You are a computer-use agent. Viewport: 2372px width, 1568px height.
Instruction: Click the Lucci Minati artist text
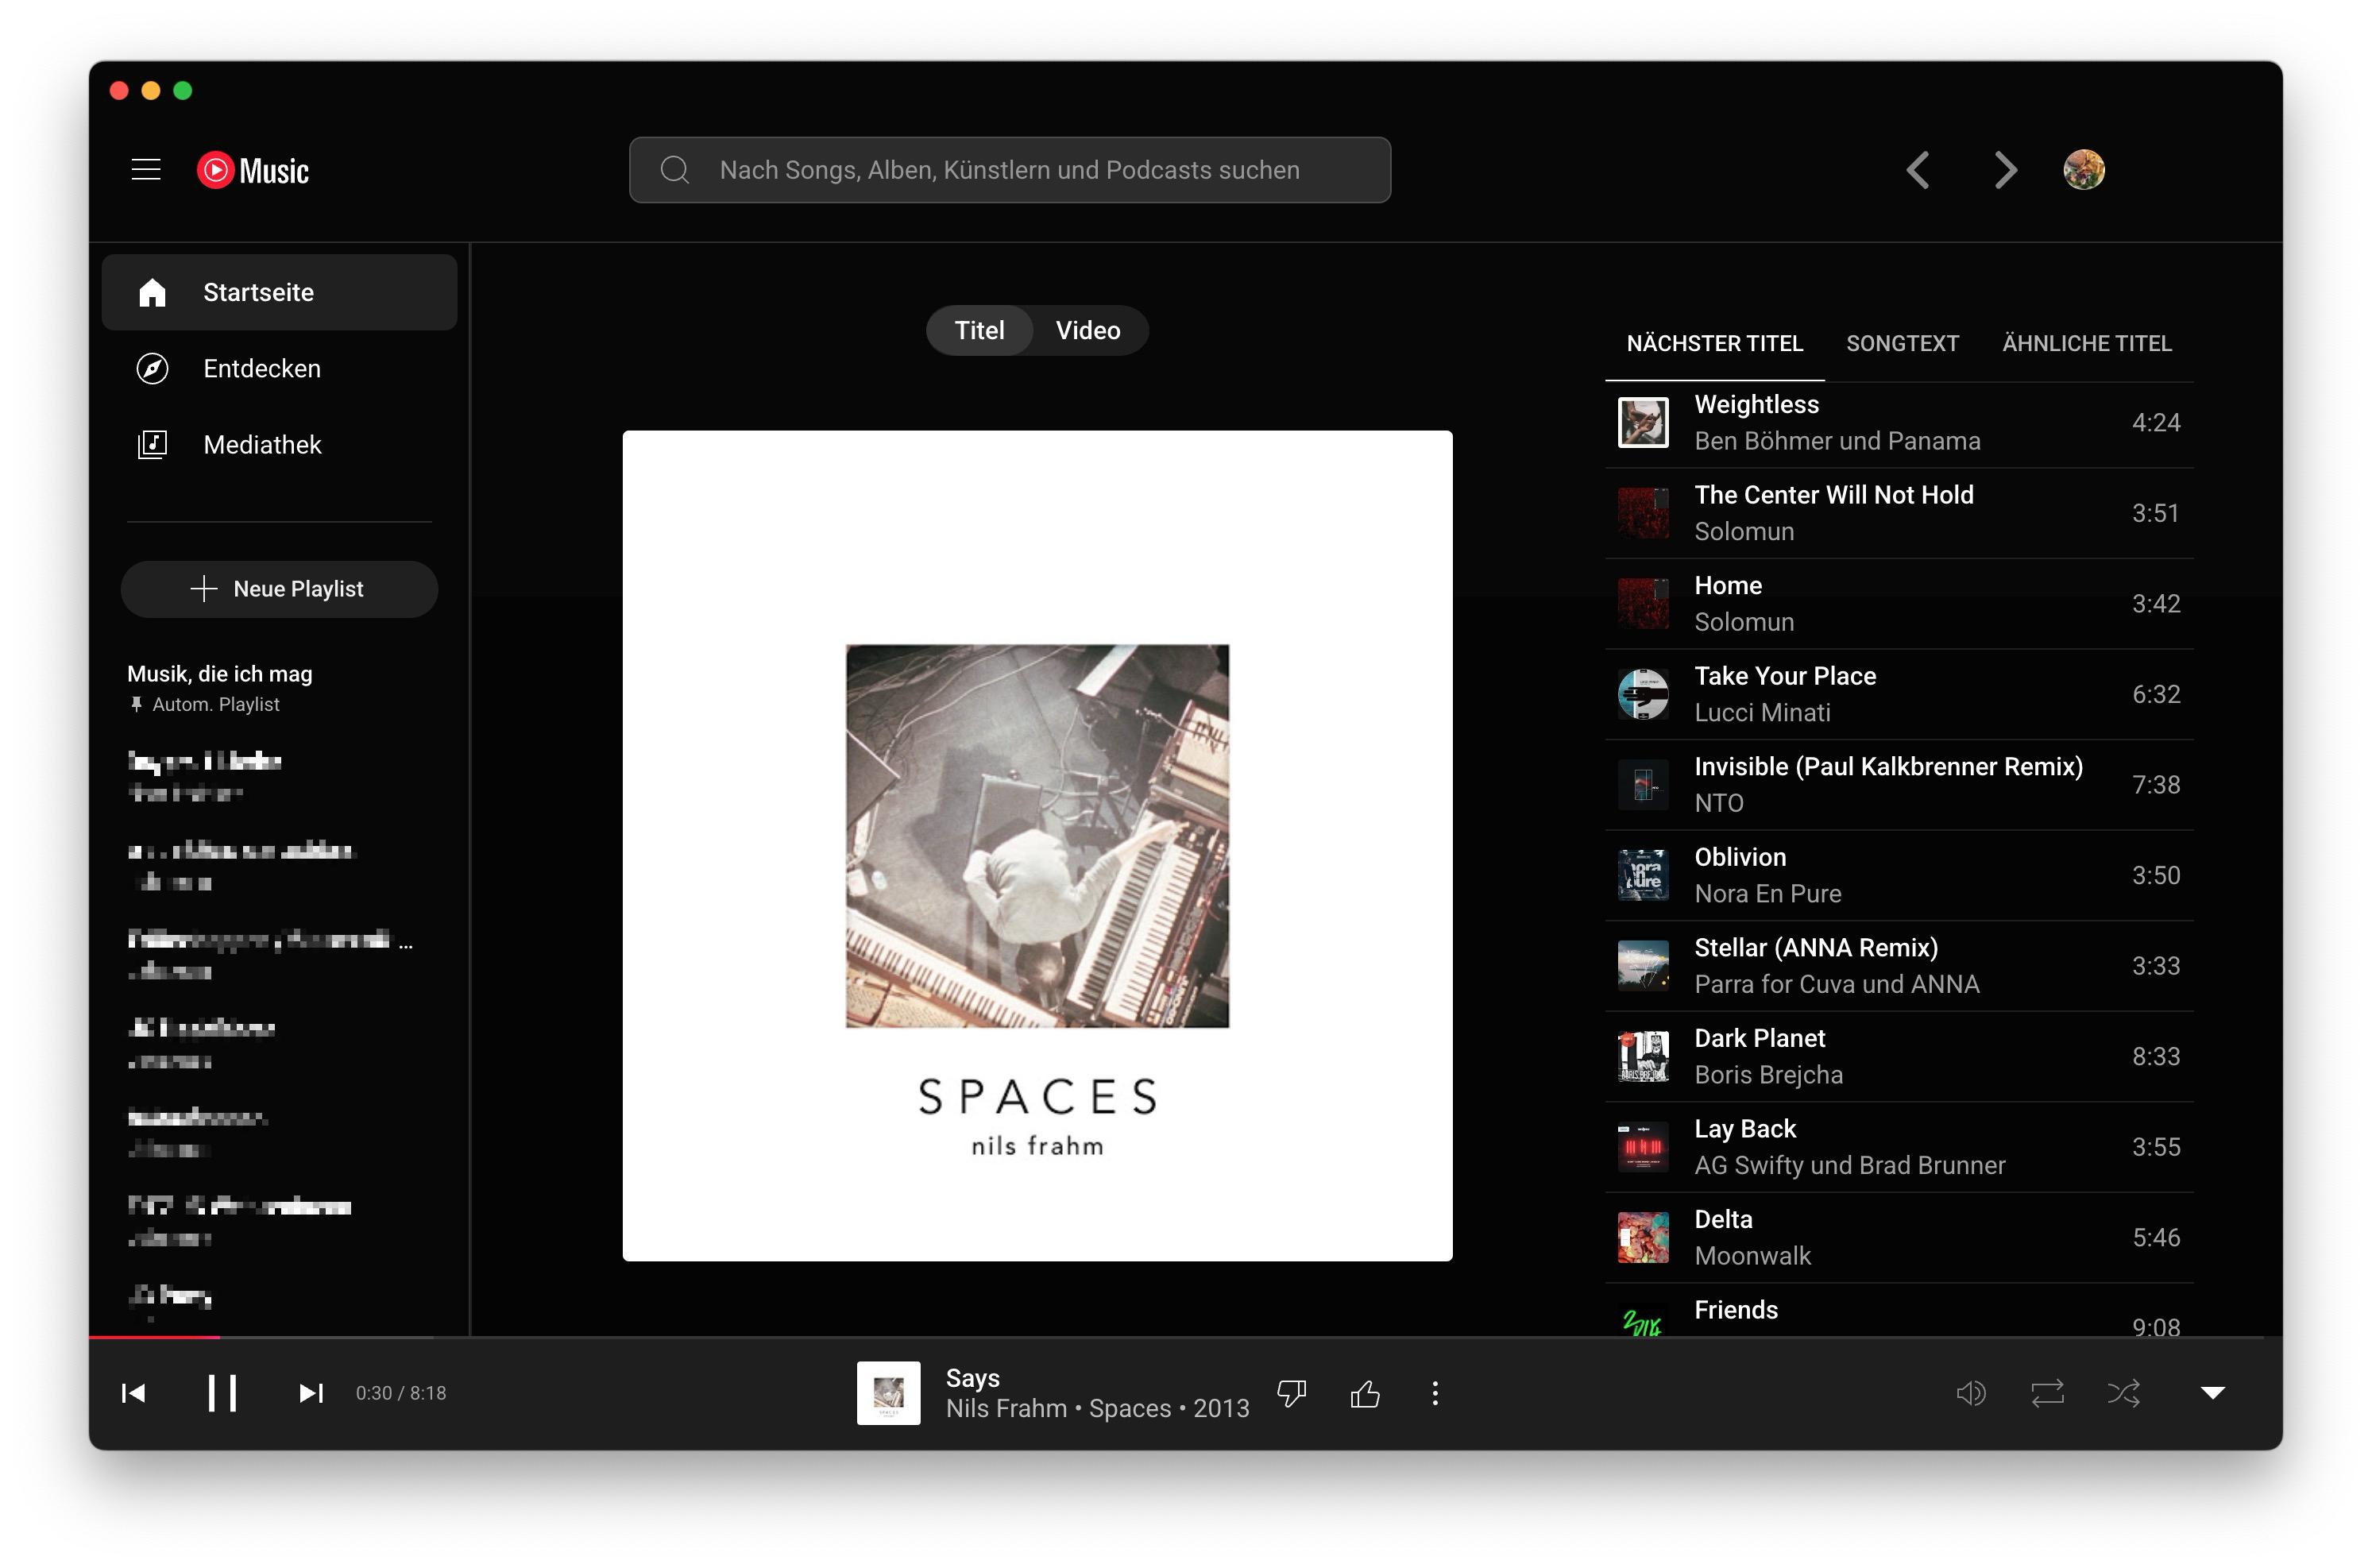[x=1762, y=713]
